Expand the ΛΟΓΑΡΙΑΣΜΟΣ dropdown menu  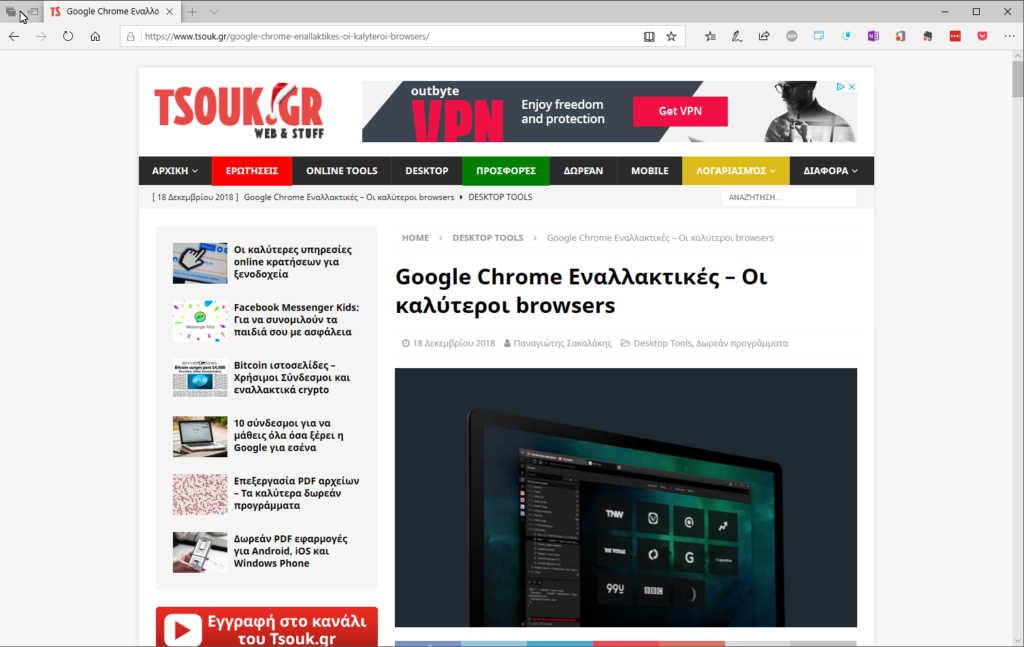pyautogui.click(x=736, y=171)
